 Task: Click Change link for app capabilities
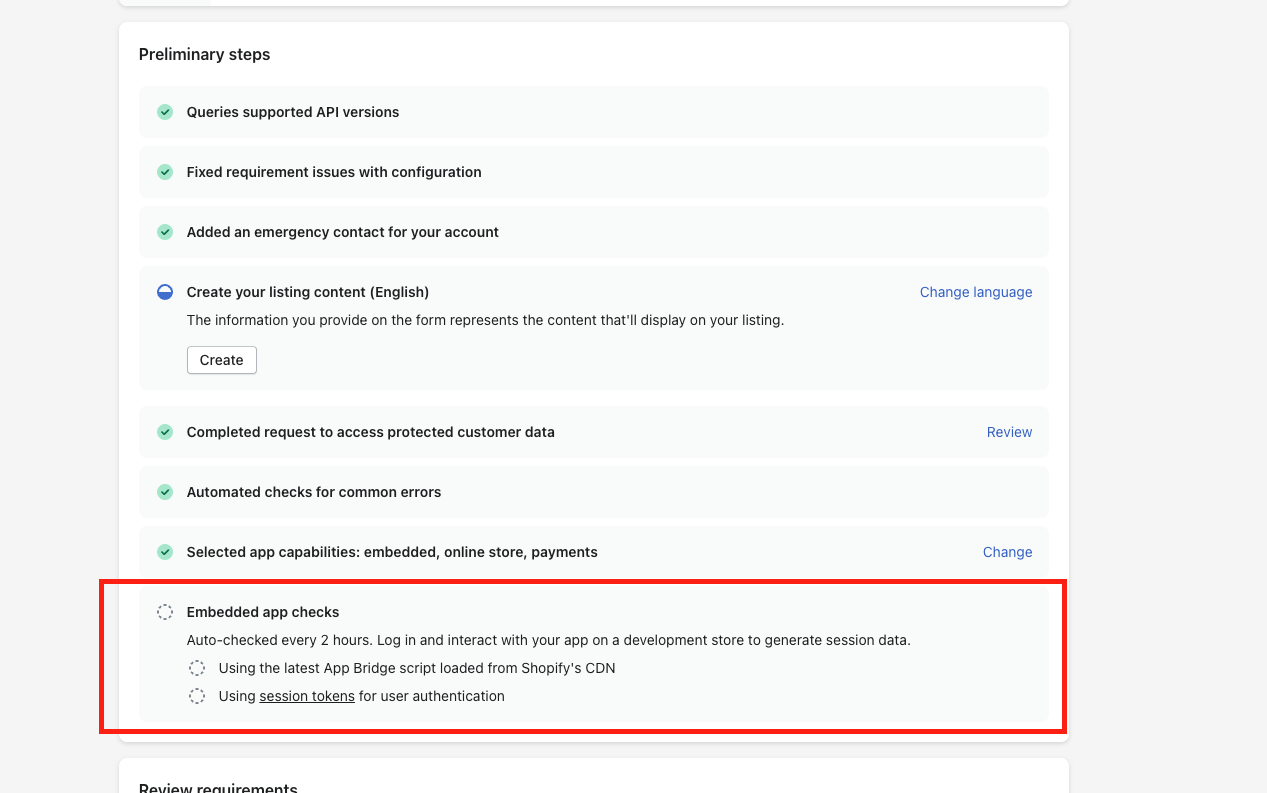tap(1007, 552)
